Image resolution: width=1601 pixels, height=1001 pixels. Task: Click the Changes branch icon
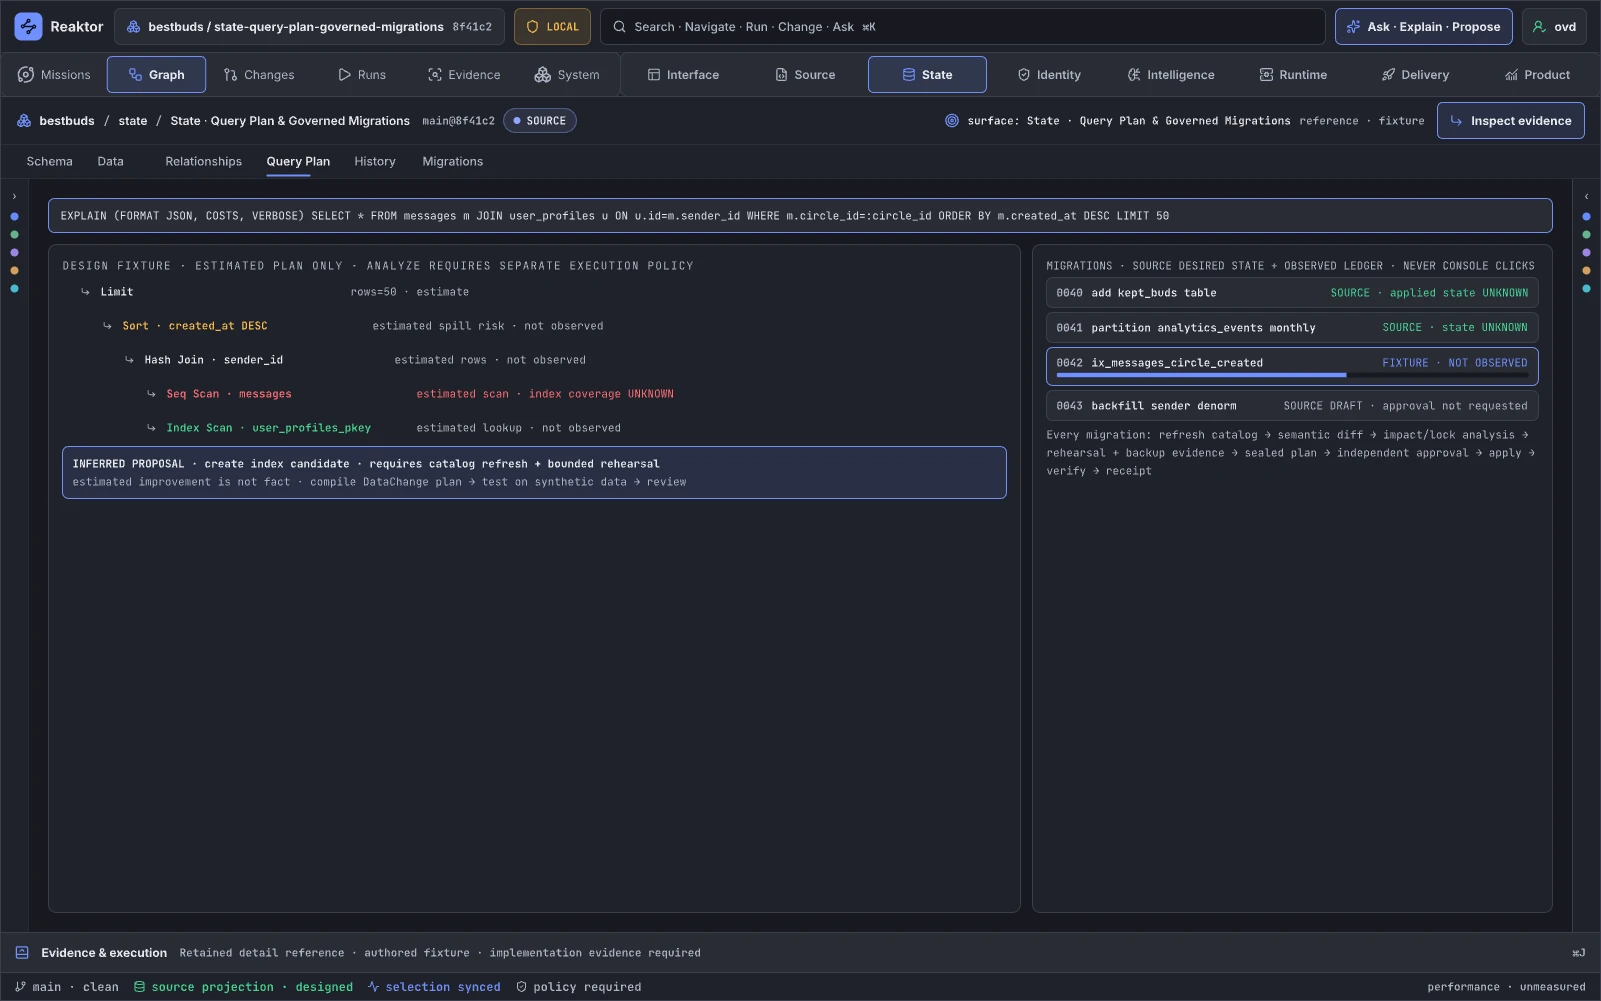pyautogui.click(x=231, y=75)
